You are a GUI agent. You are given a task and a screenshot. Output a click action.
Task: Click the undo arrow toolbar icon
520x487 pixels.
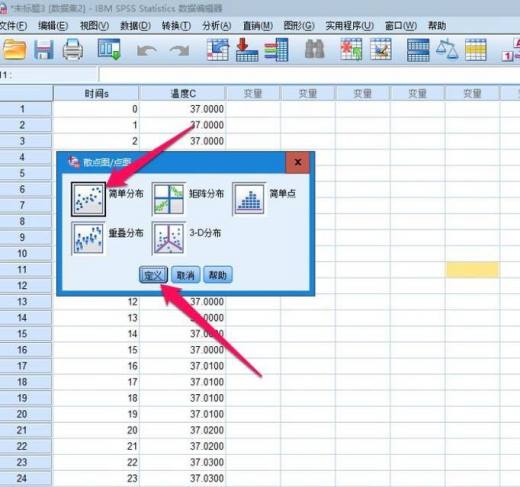(147, 51)
